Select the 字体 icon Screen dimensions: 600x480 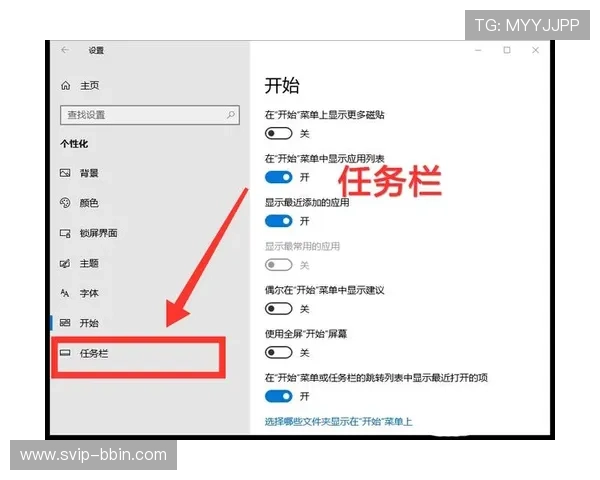pos(65,293)
